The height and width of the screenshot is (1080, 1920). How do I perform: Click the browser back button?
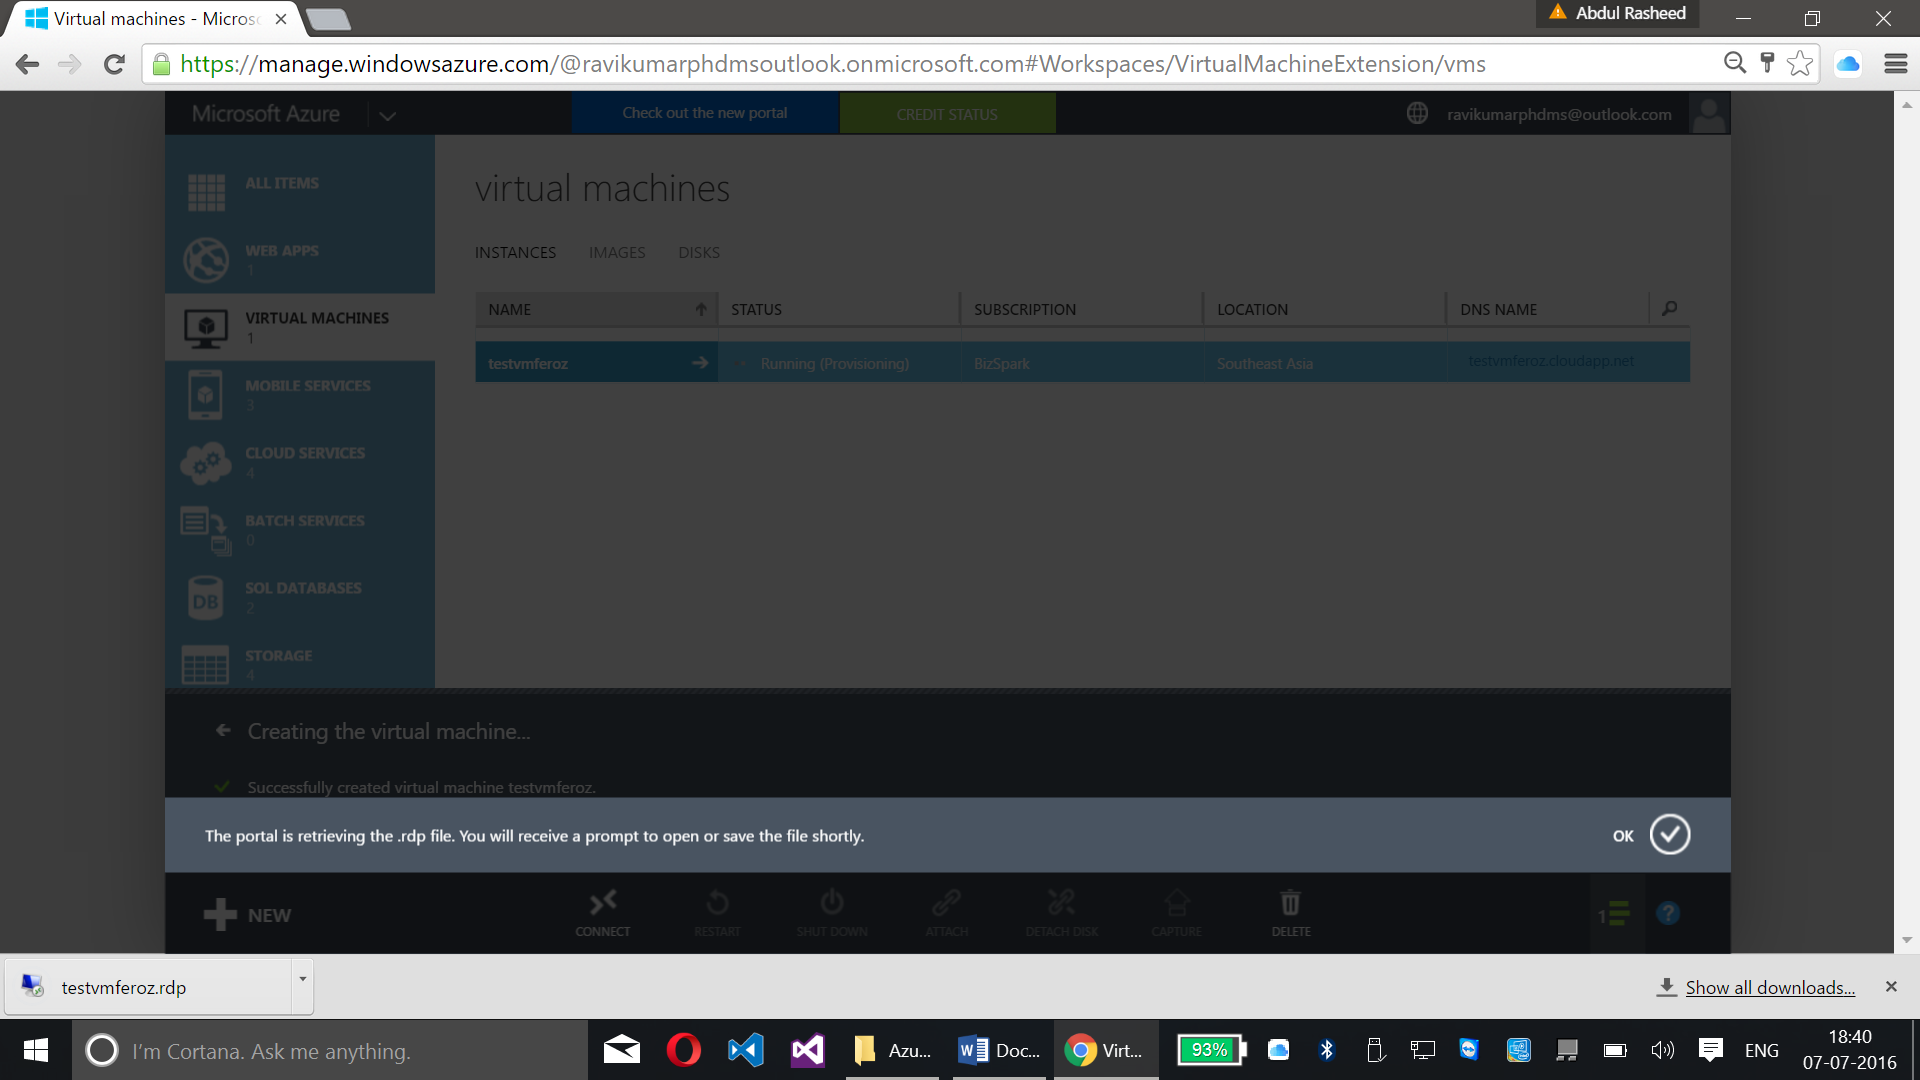[x=28, y=64]
